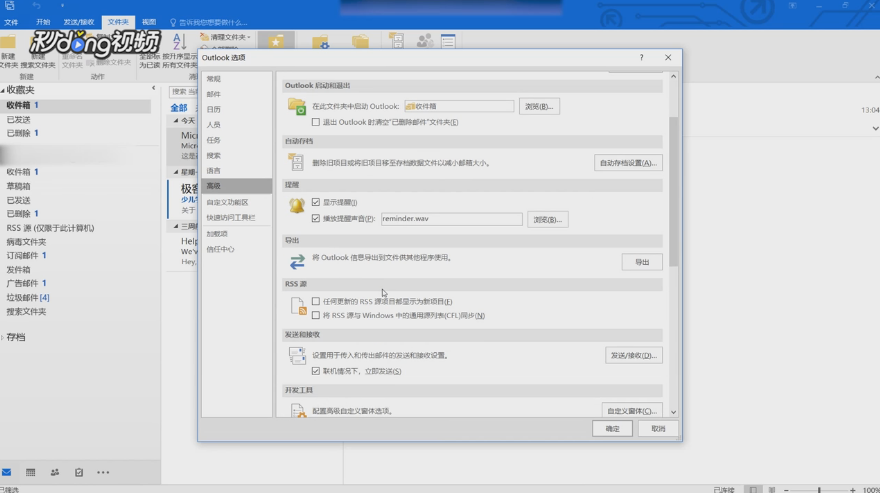The width and height of the screenshot is (880, 493).
Task: Click the folder properties list icon
Action: (448, 41)
